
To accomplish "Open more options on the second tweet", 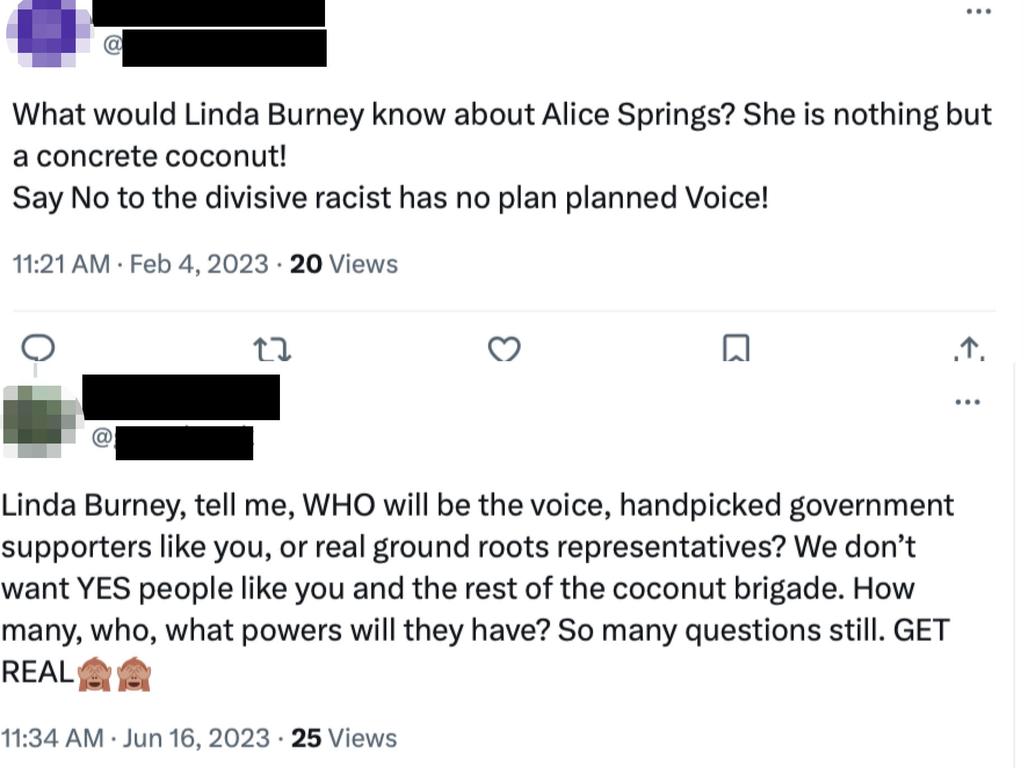I will 967,402.
